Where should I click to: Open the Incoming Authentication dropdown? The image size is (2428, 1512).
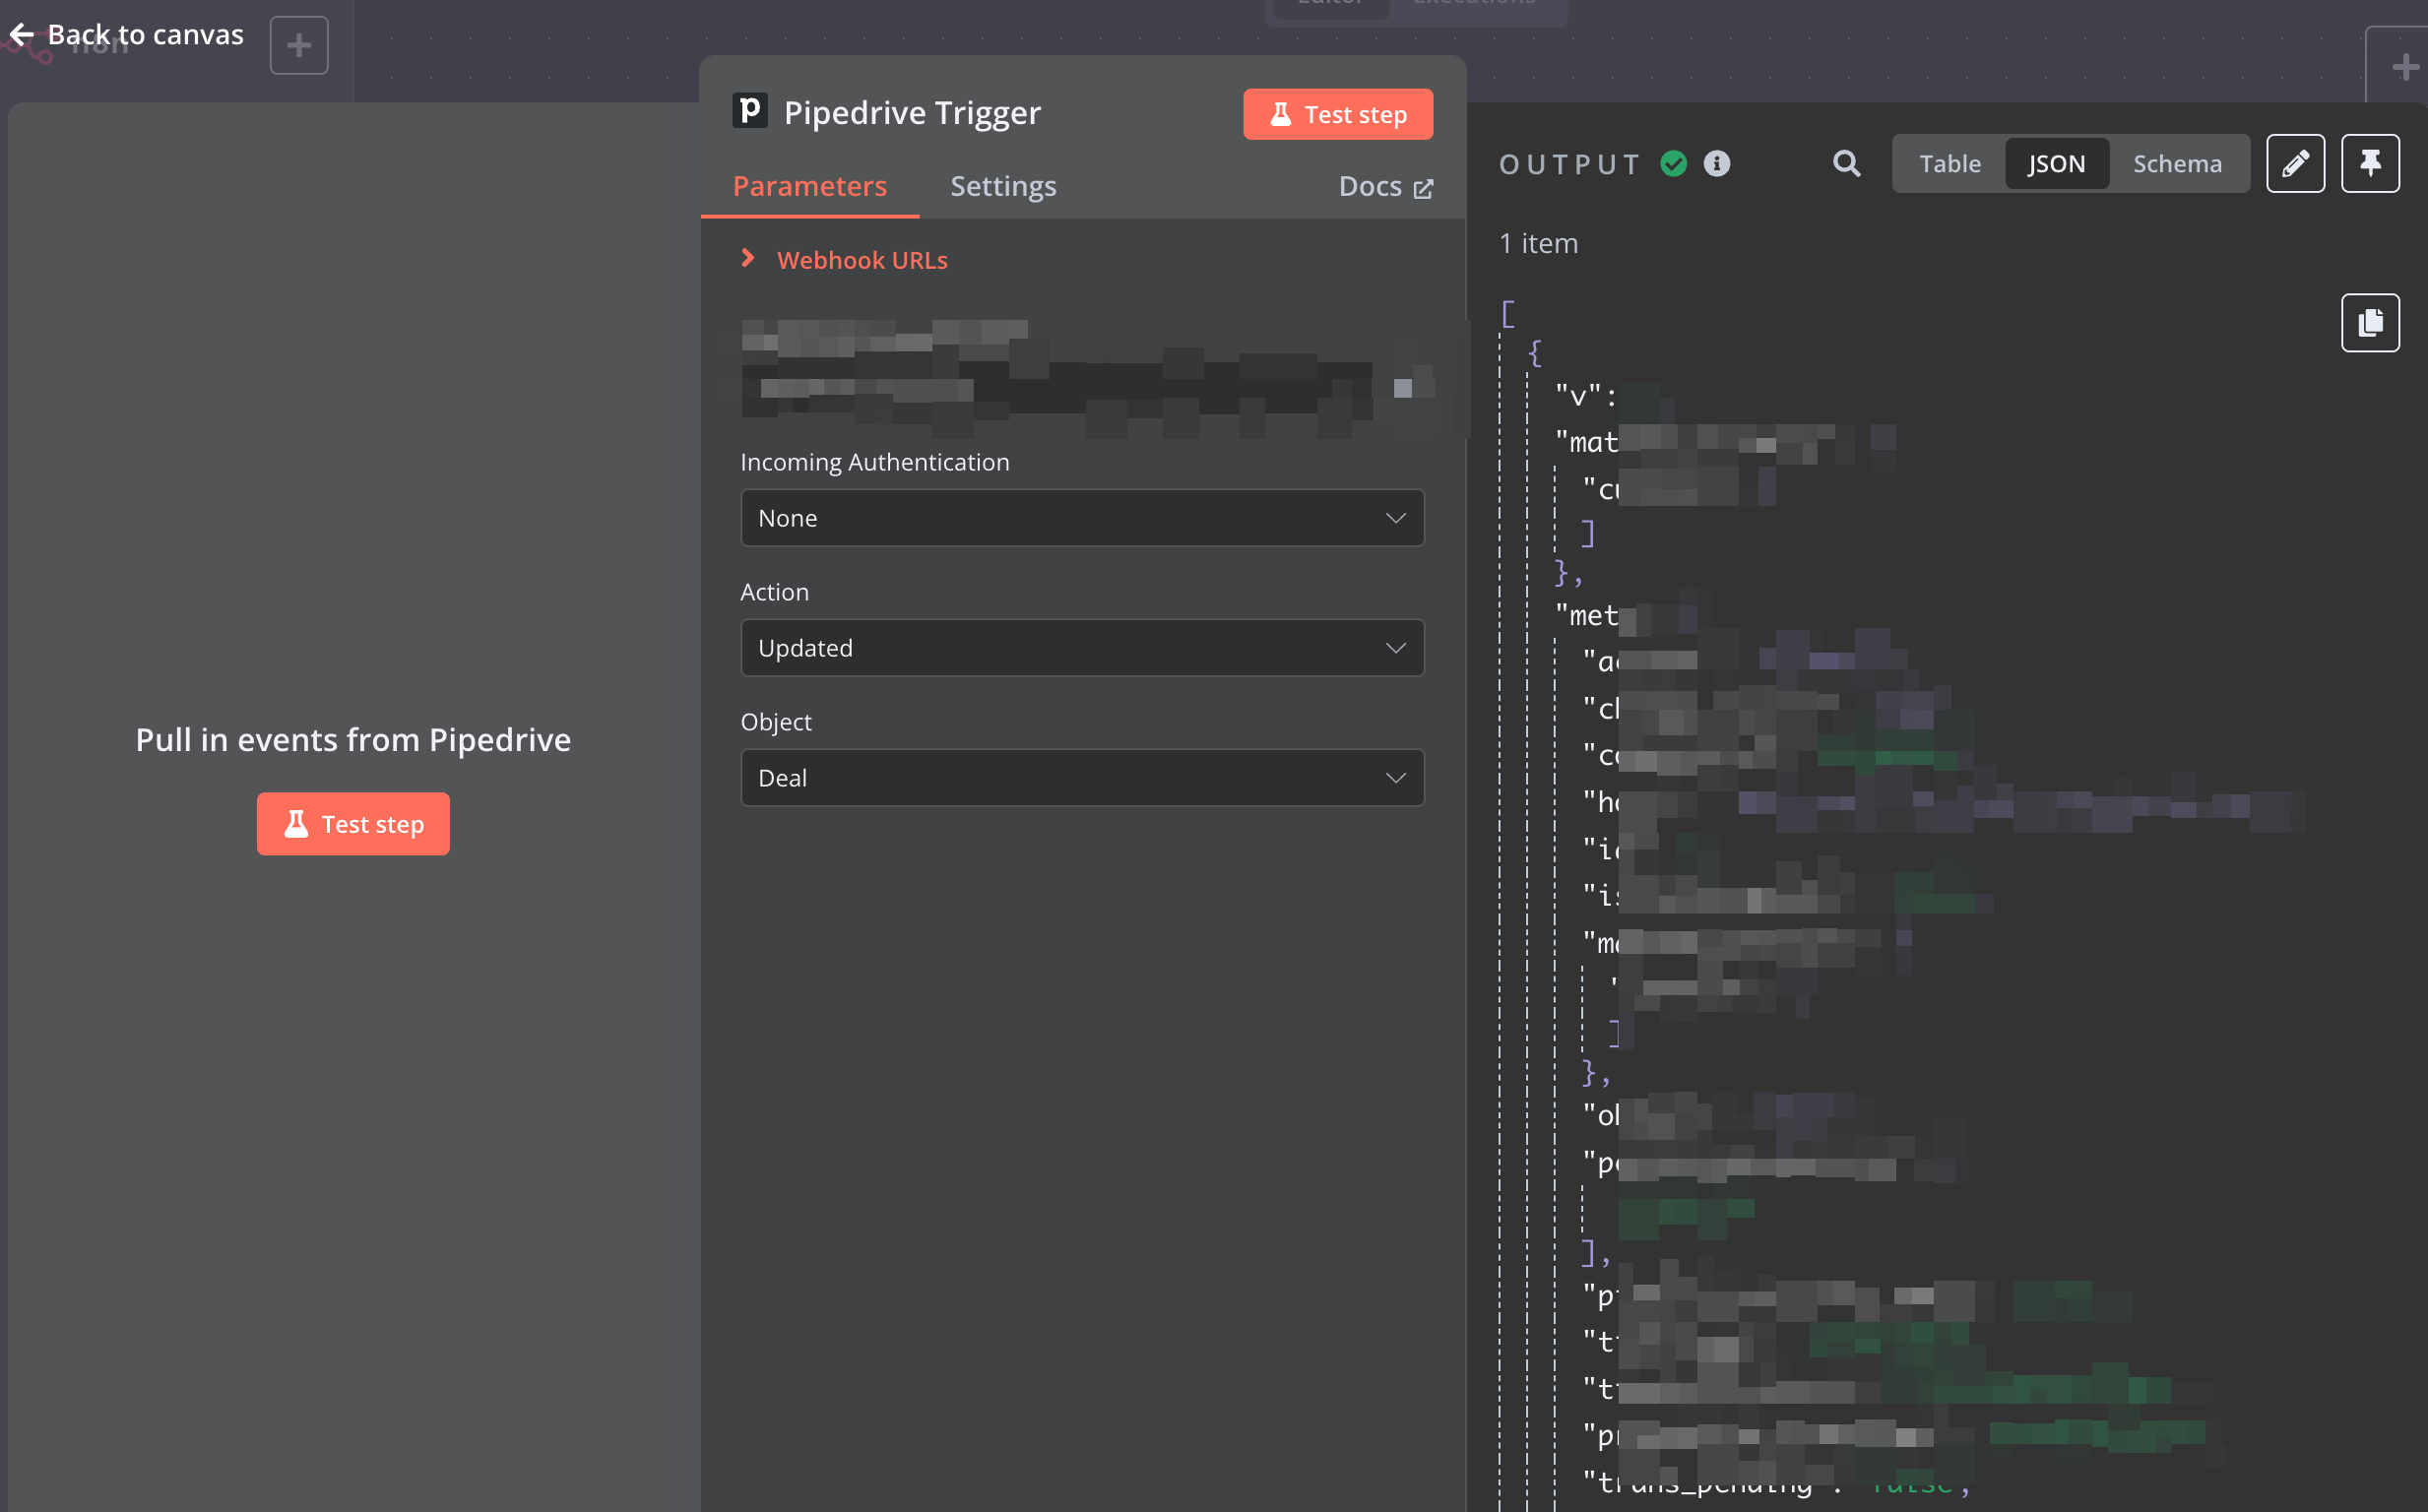pyautogui.click(x=1082, y=518)
